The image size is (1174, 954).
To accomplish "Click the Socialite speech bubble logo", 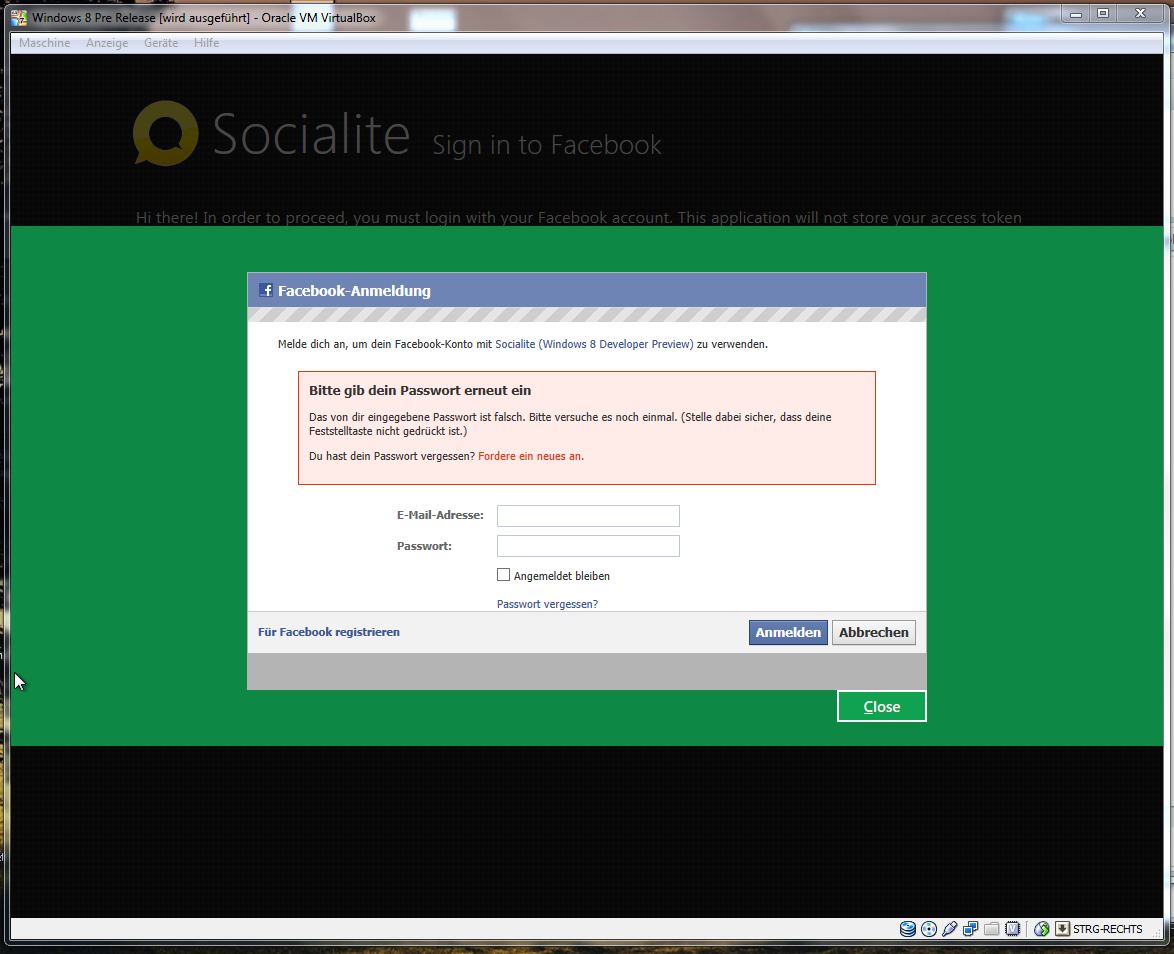I will 165,133.
